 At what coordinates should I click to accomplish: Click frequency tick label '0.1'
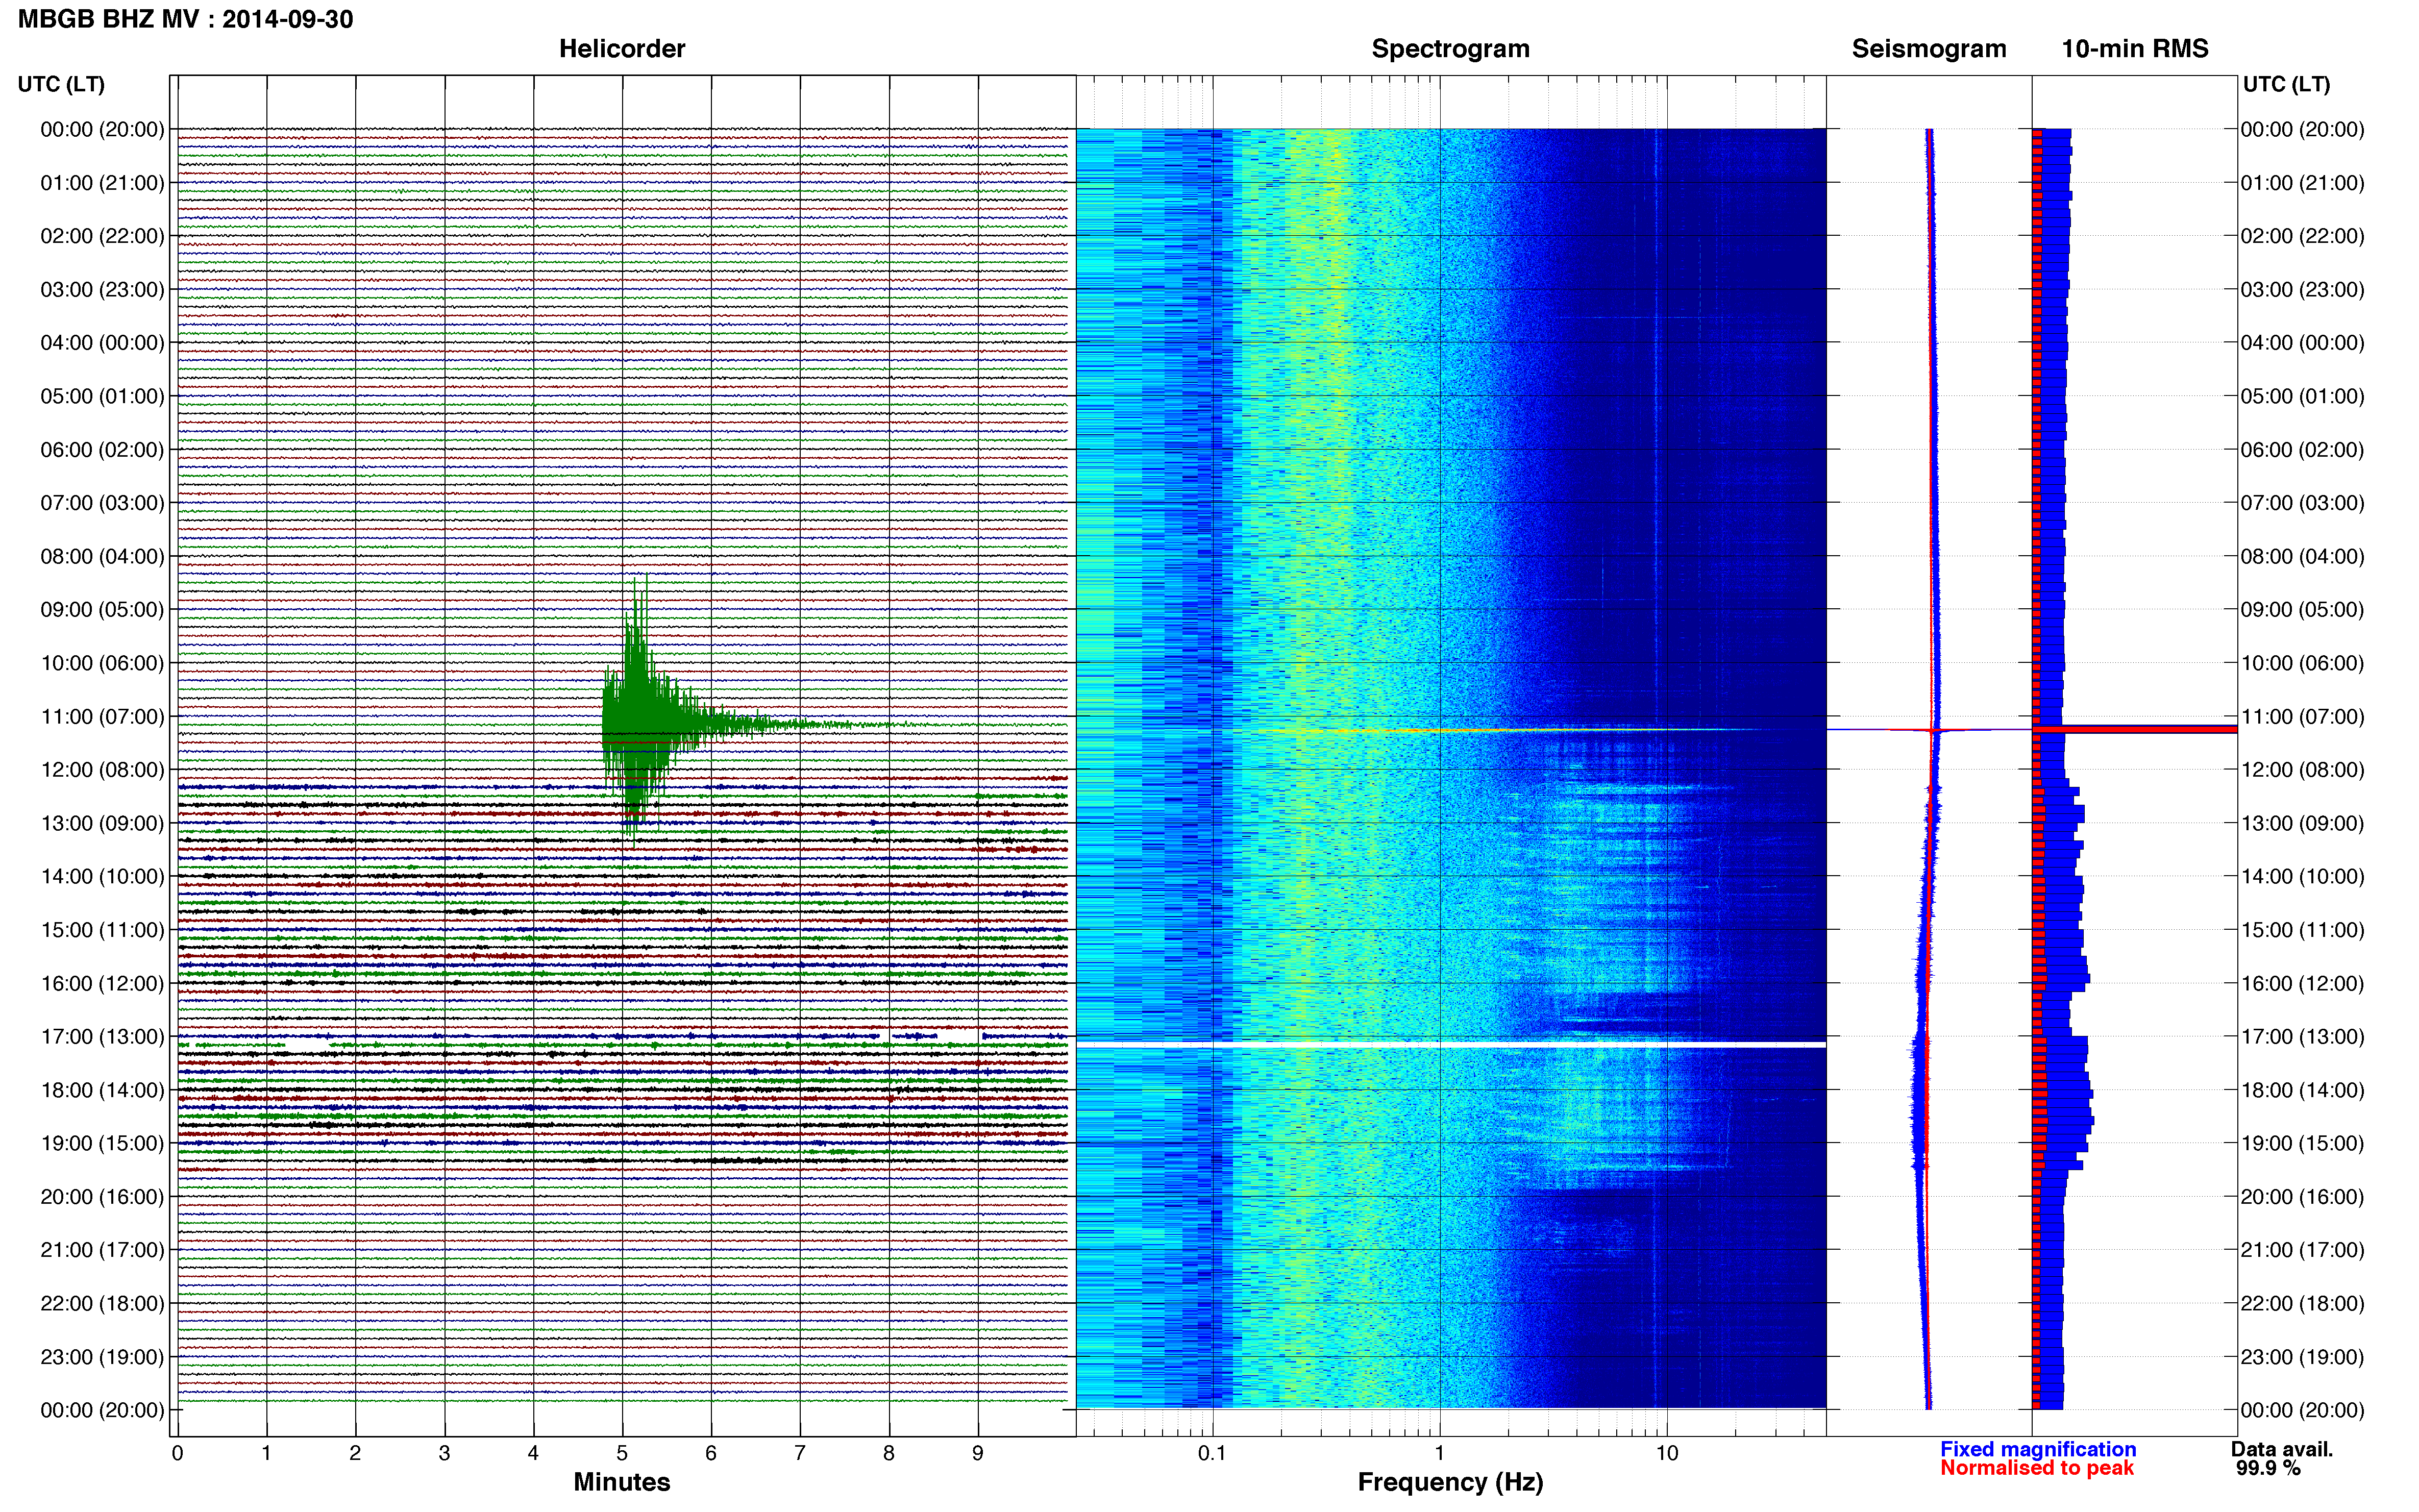(1212, 1453)
